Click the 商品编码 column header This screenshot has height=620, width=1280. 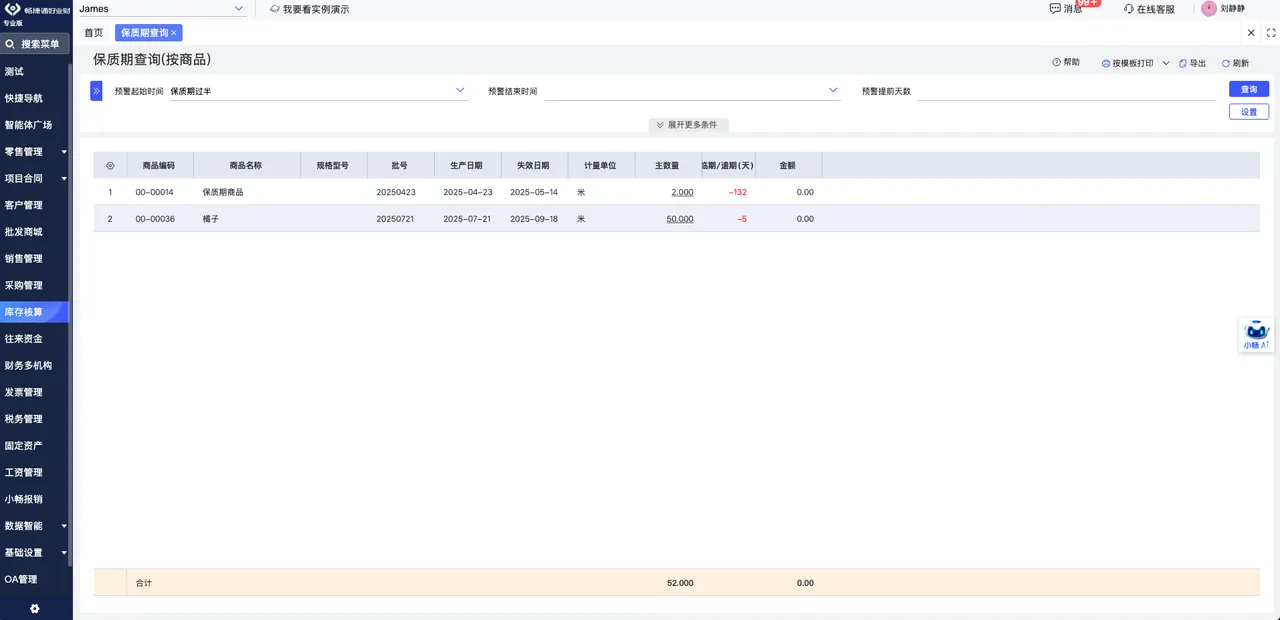coord(160,165)
